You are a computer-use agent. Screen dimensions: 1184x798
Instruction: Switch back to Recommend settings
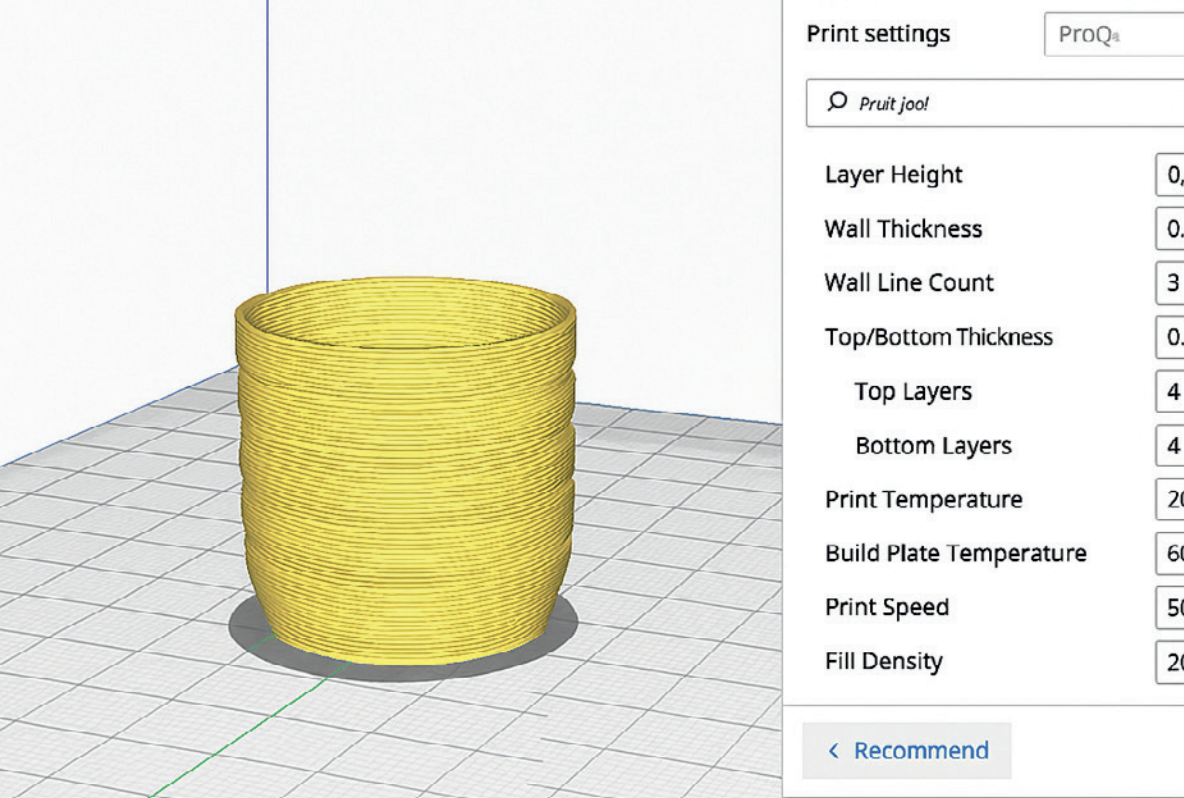click(908, 751)
